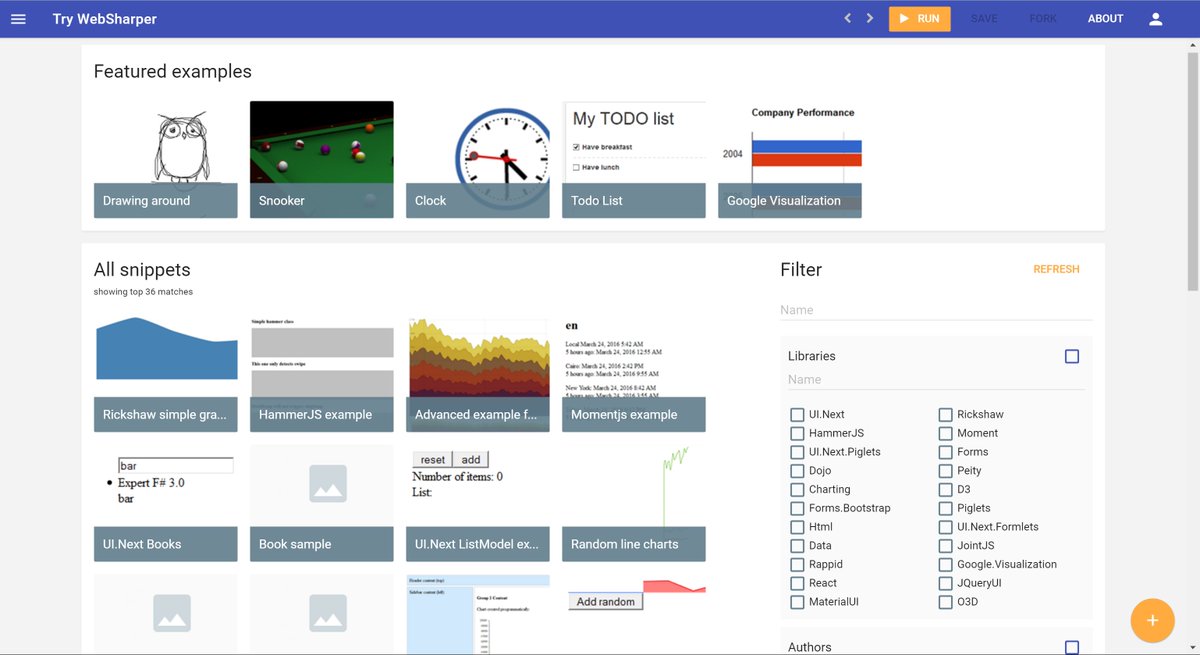Click the FORK button in header
1200x655 pixels.
(1043, 19)
